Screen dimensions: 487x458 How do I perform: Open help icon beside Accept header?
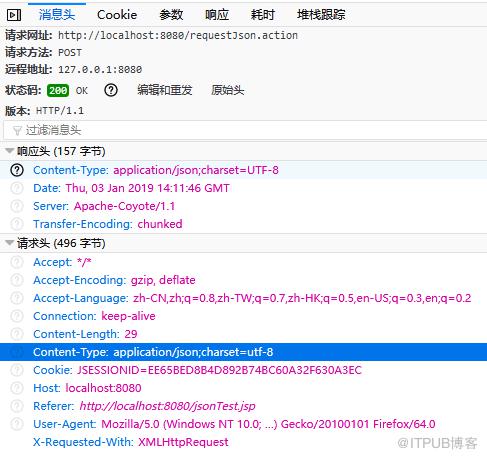[x=17, y=262]
